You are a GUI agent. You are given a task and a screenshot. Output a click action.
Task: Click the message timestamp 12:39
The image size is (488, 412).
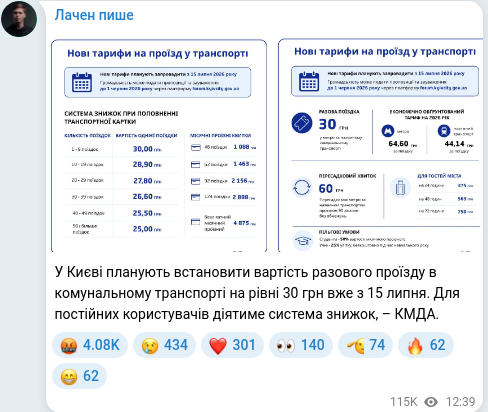(x=460, y=402)
